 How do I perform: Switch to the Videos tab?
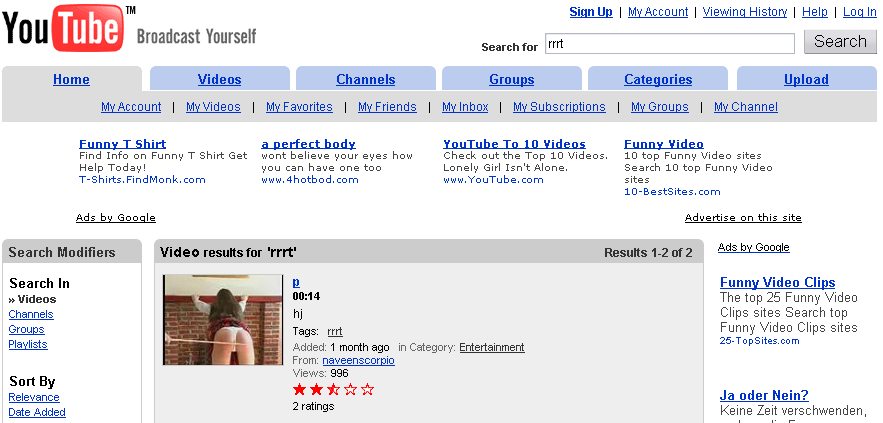[219, 79]
